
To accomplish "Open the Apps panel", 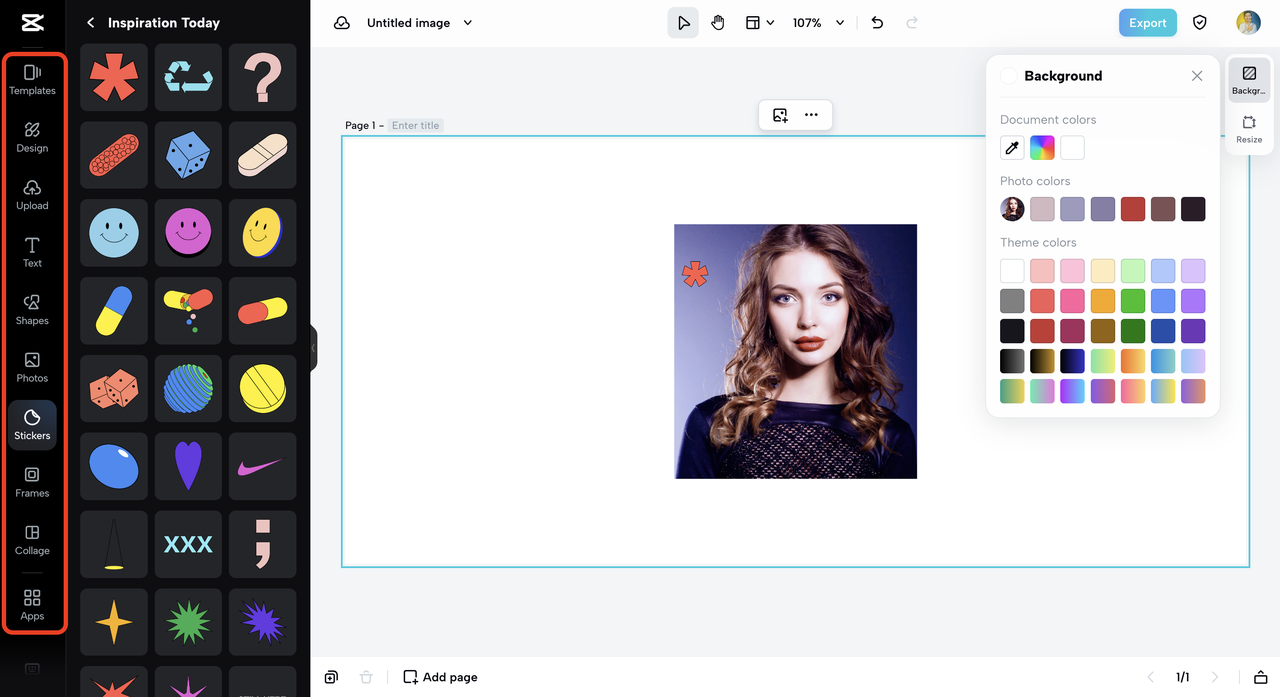I will click(x=32, y=605).
